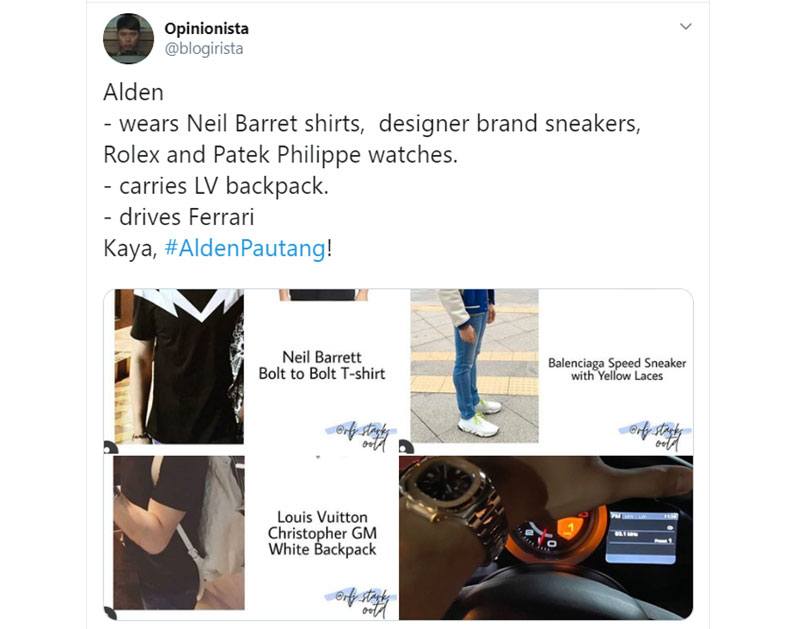The image size is (796, 629).
Task: Open the @blogirista handle link
Action: click(204, 49)
